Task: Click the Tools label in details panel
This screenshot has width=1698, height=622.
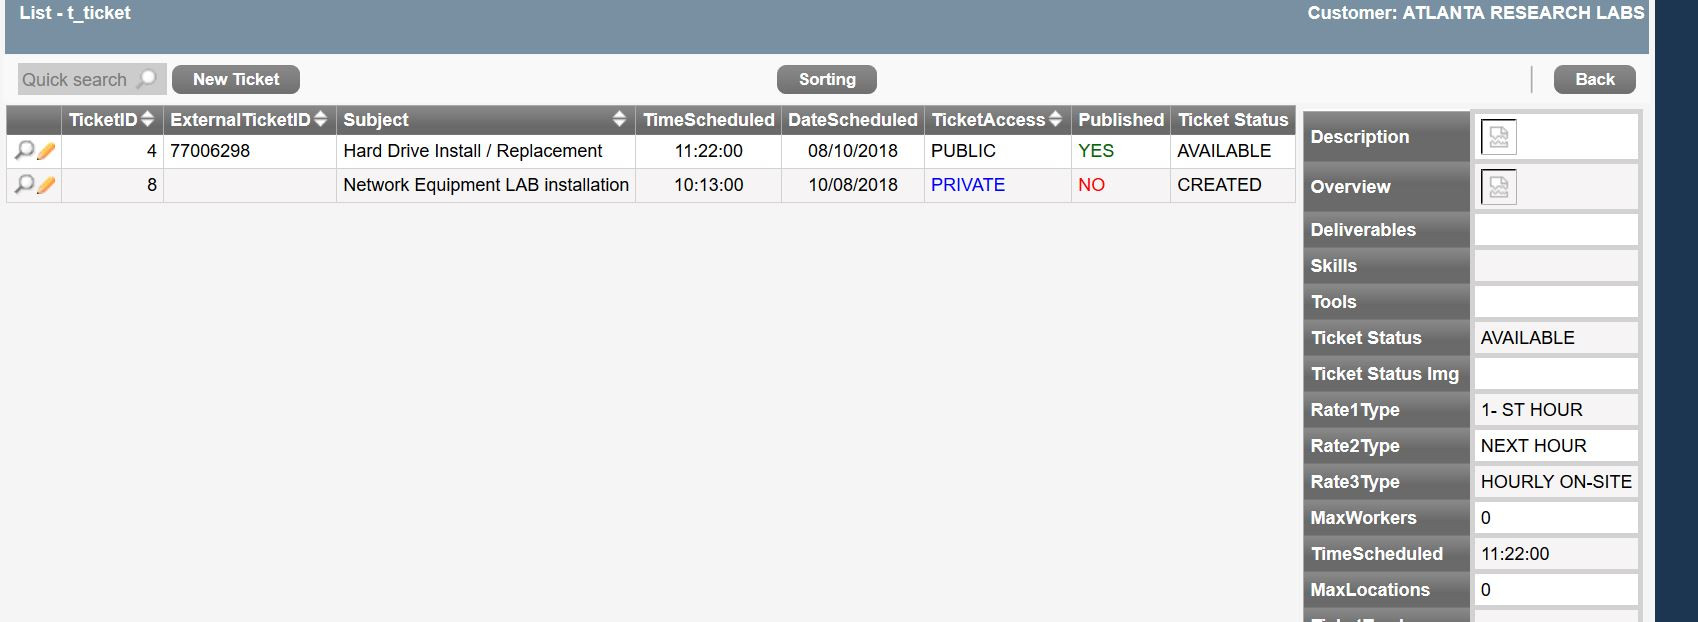Action: pyautogui.click(x=1334, y=302)
